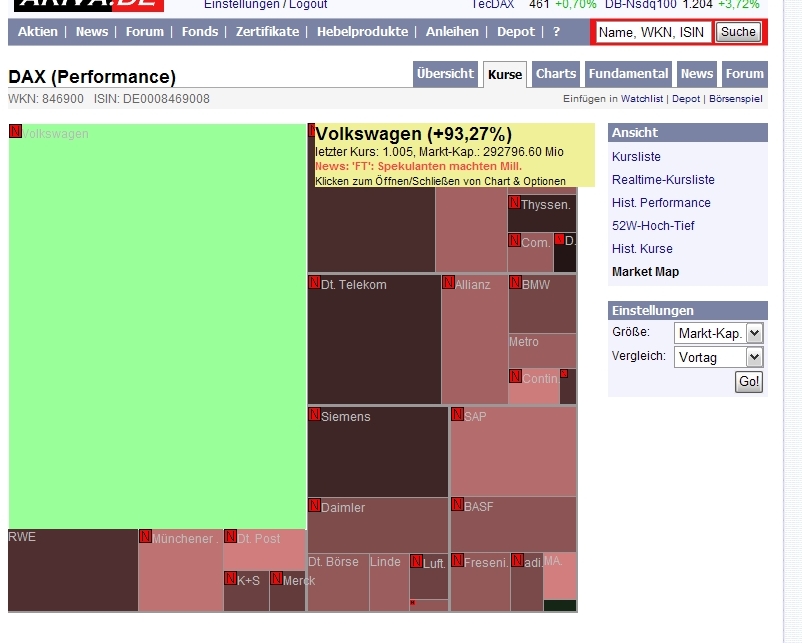Switch to the Fundamental tab
802x643 pixels.
(x=628, y=74)
